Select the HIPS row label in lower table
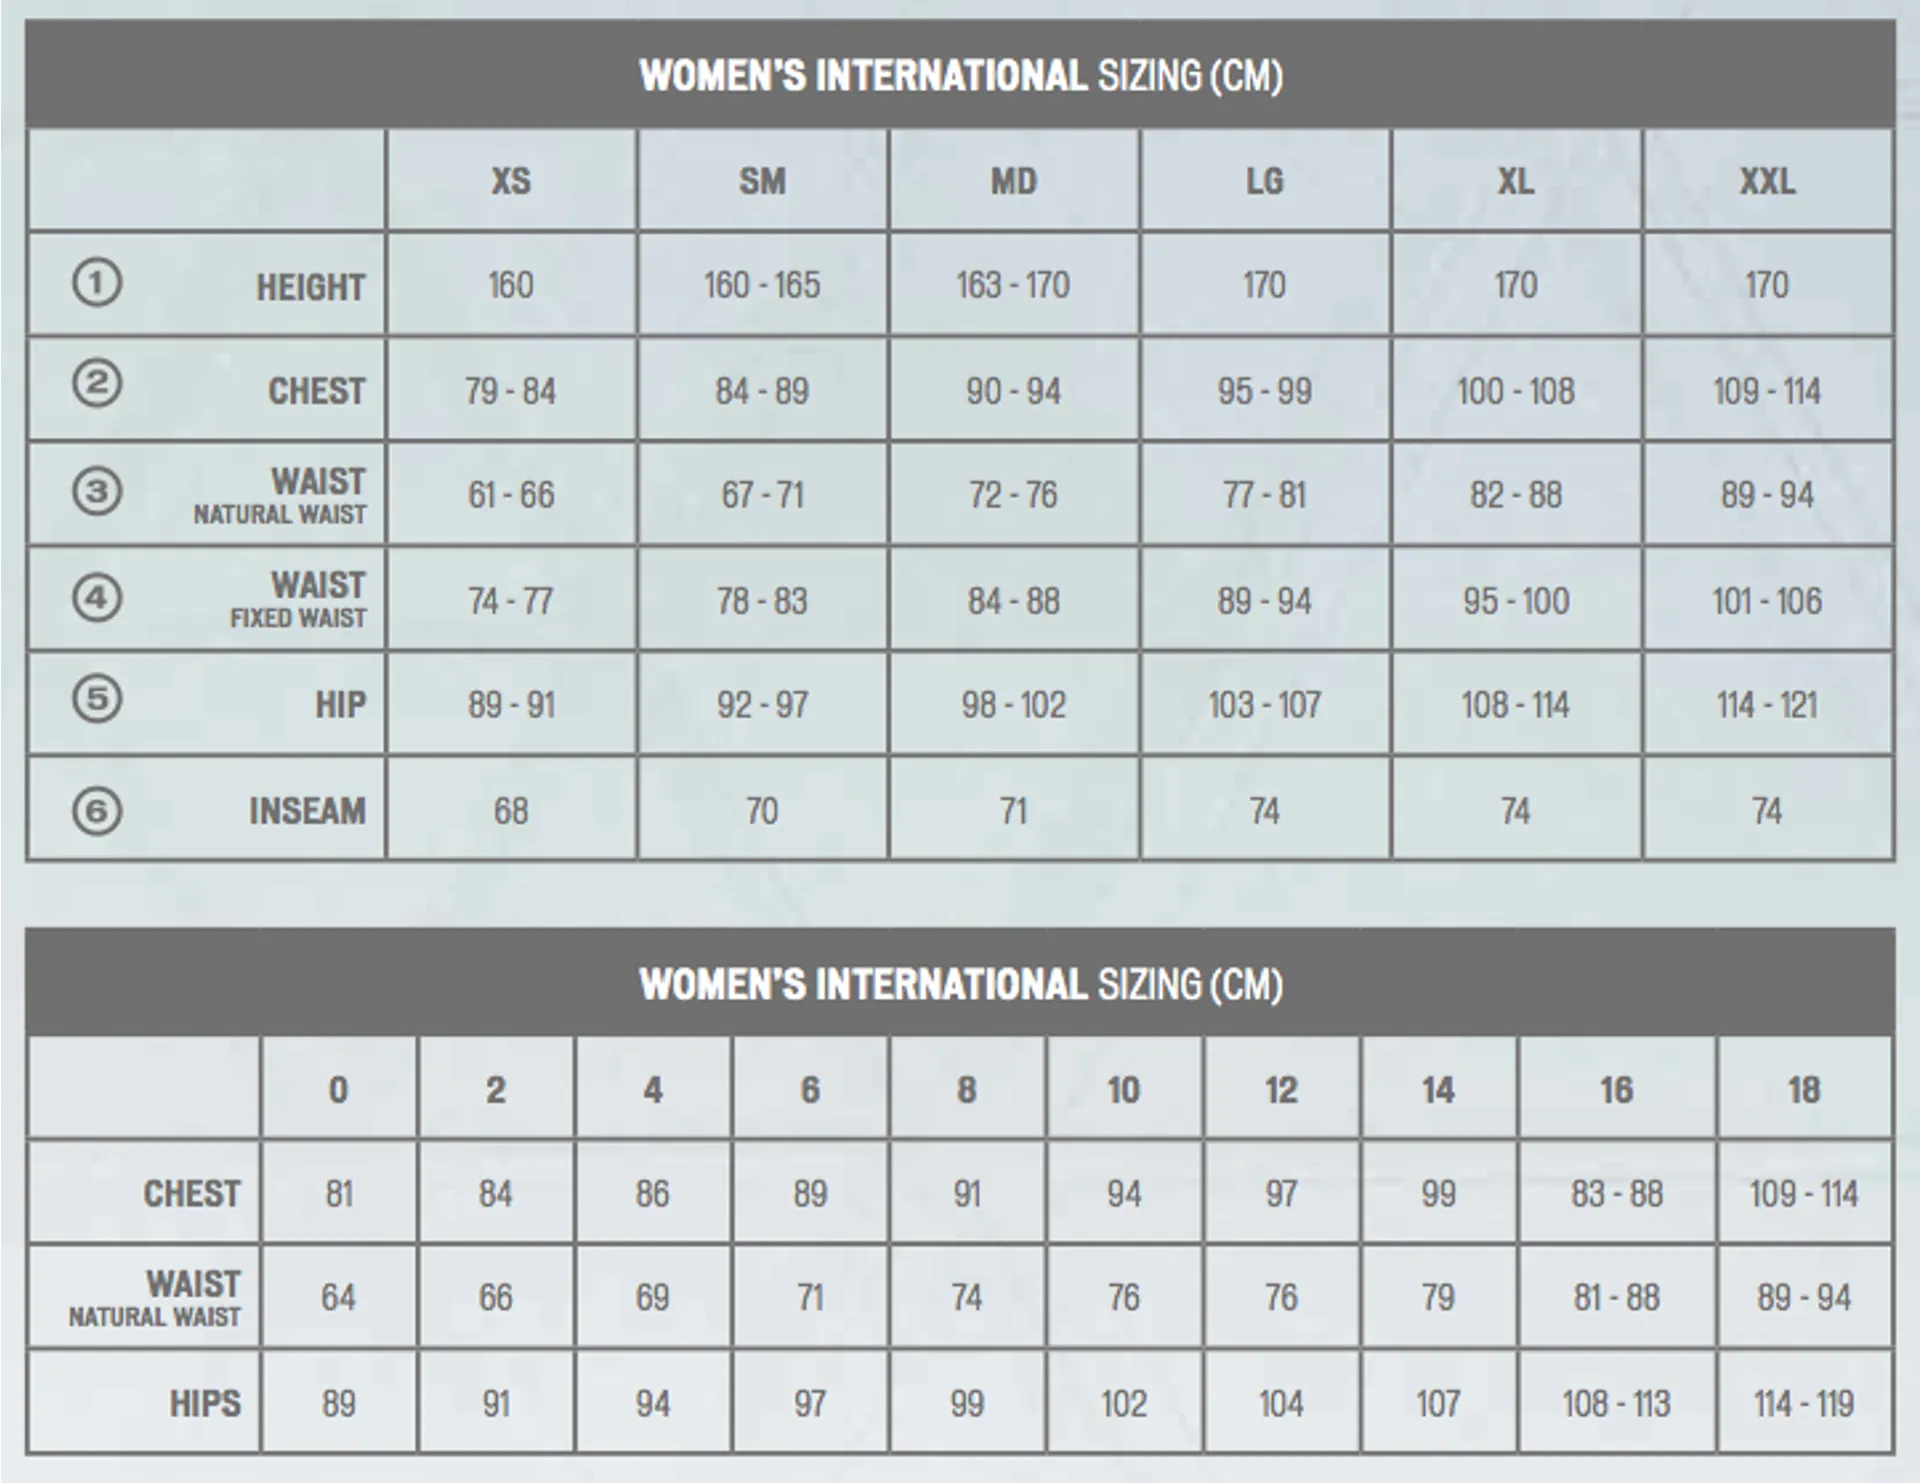 205,1404
